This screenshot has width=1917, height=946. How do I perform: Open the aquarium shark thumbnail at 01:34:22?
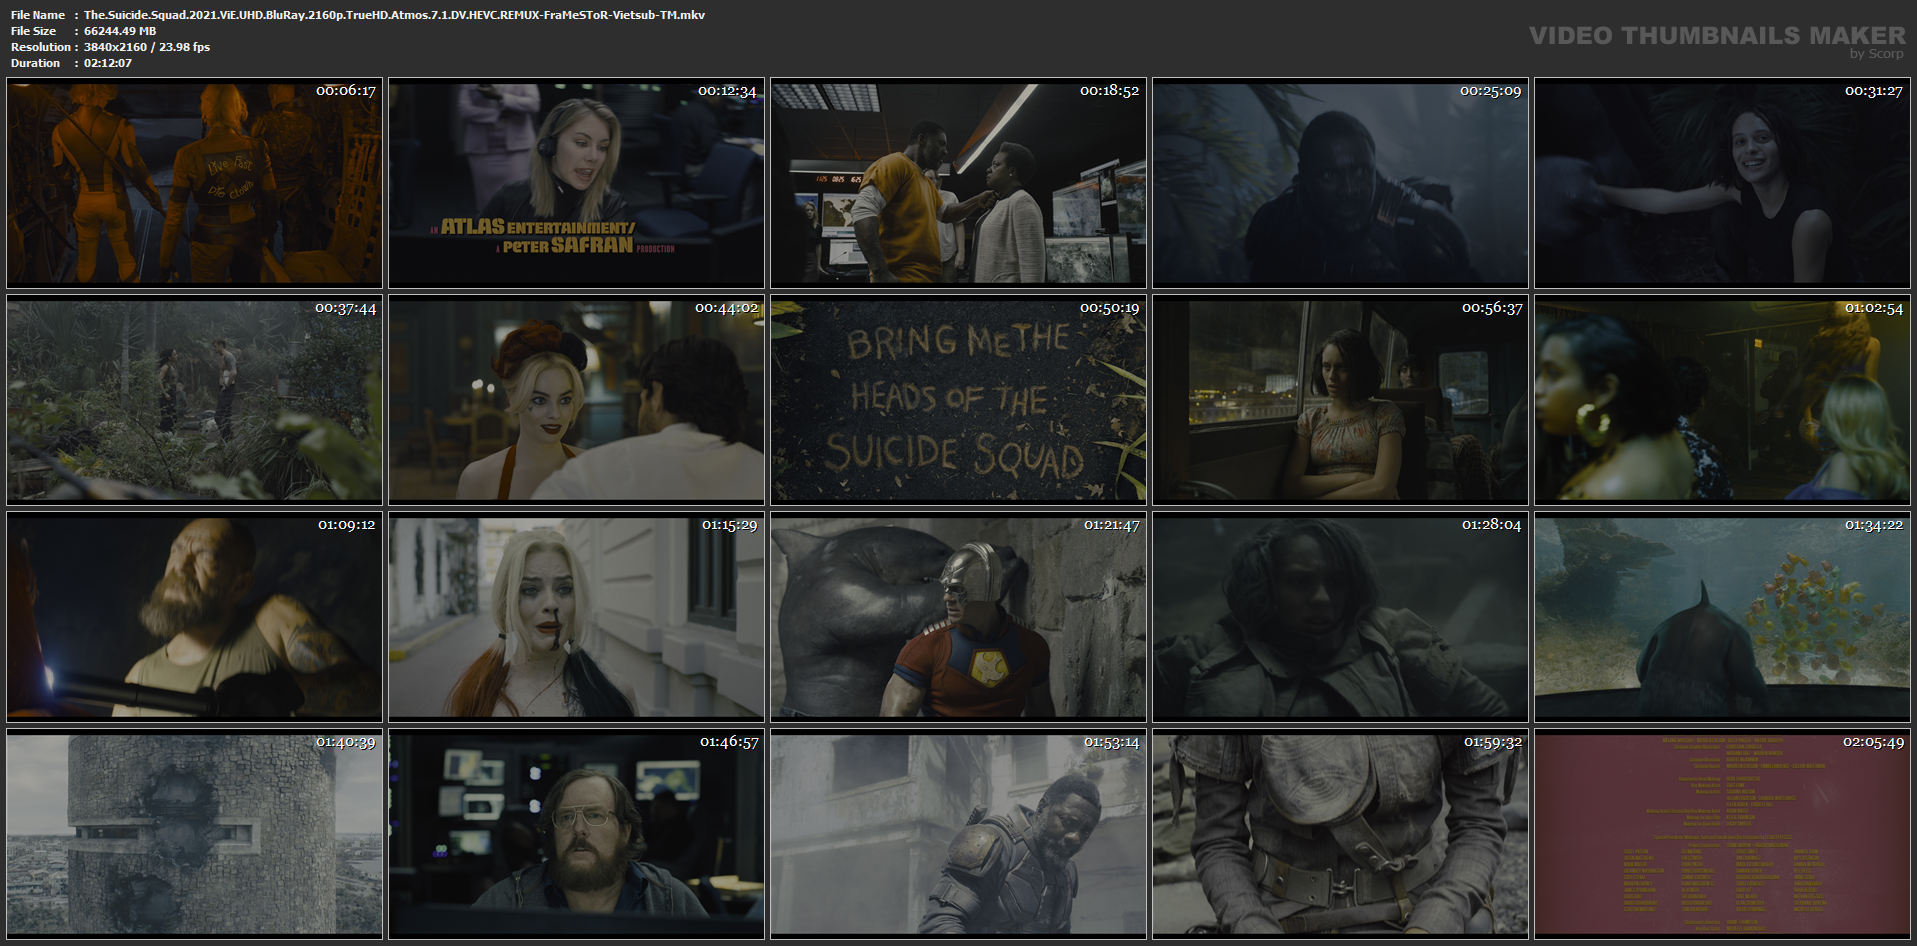click(x=1722, y=617)
